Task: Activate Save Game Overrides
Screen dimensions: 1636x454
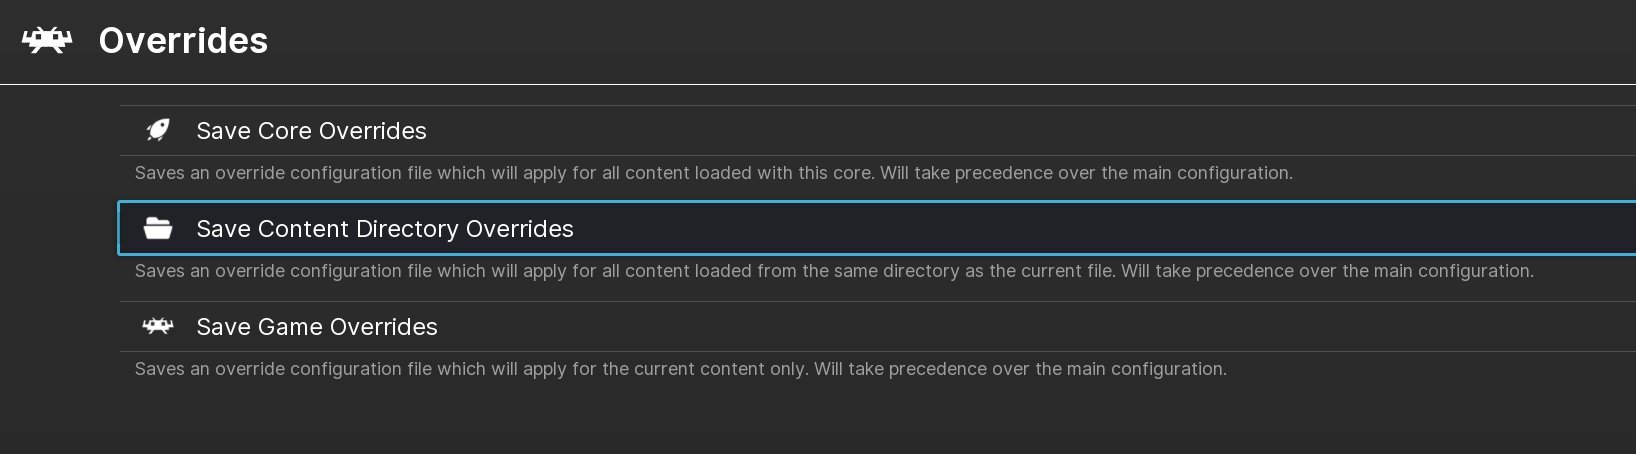Action: (x=878, y=326)
